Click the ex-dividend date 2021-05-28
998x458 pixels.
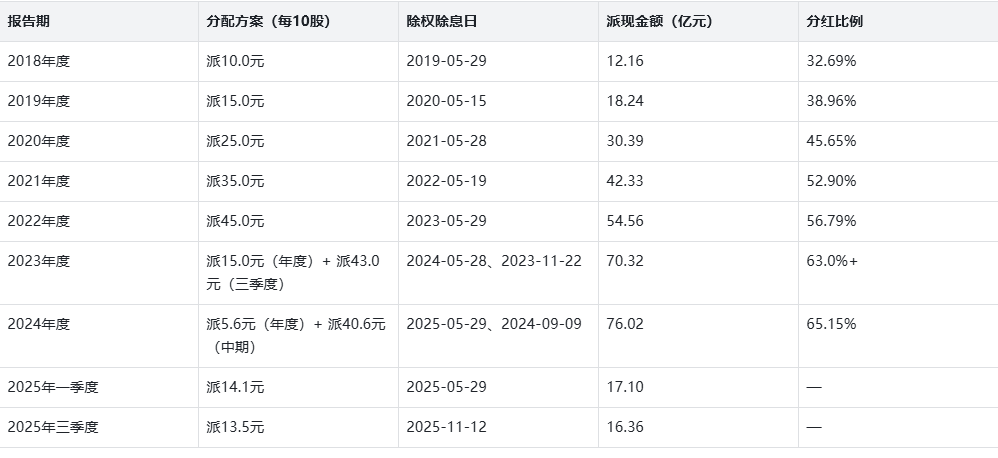tap(446, 141)
